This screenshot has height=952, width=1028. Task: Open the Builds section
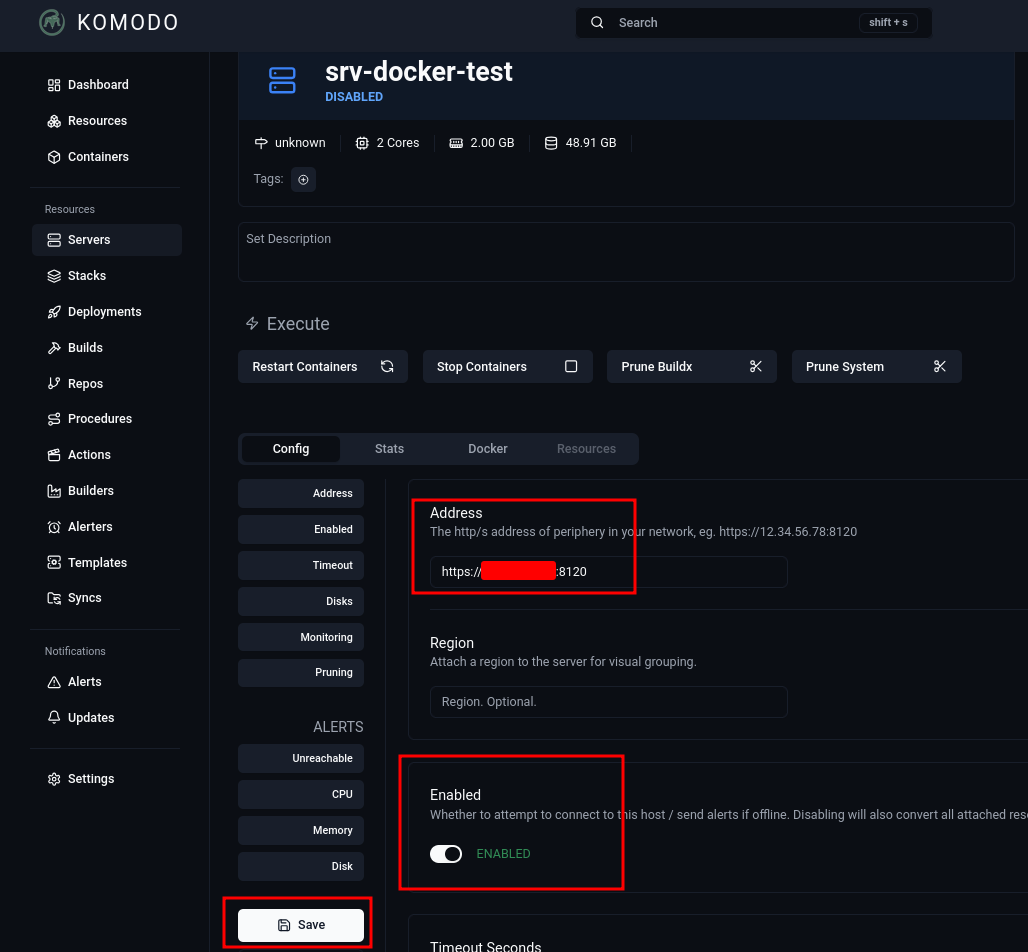pyautogui.click(x=75, y=347)
